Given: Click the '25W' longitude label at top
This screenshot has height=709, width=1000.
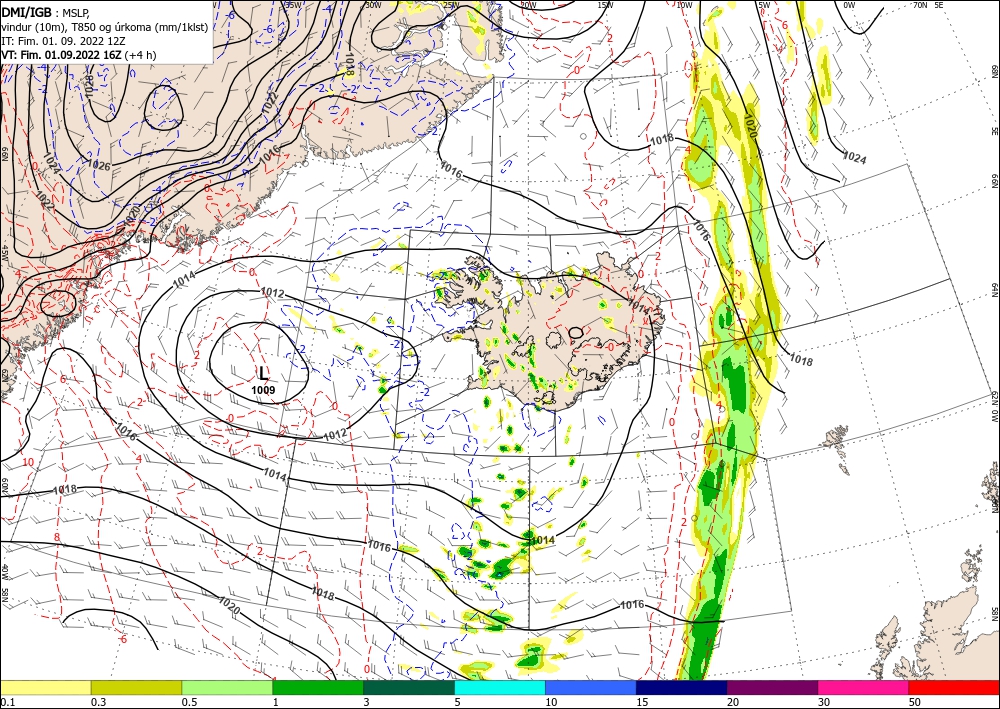Looking at the screenshot, I should pos(451,5).
